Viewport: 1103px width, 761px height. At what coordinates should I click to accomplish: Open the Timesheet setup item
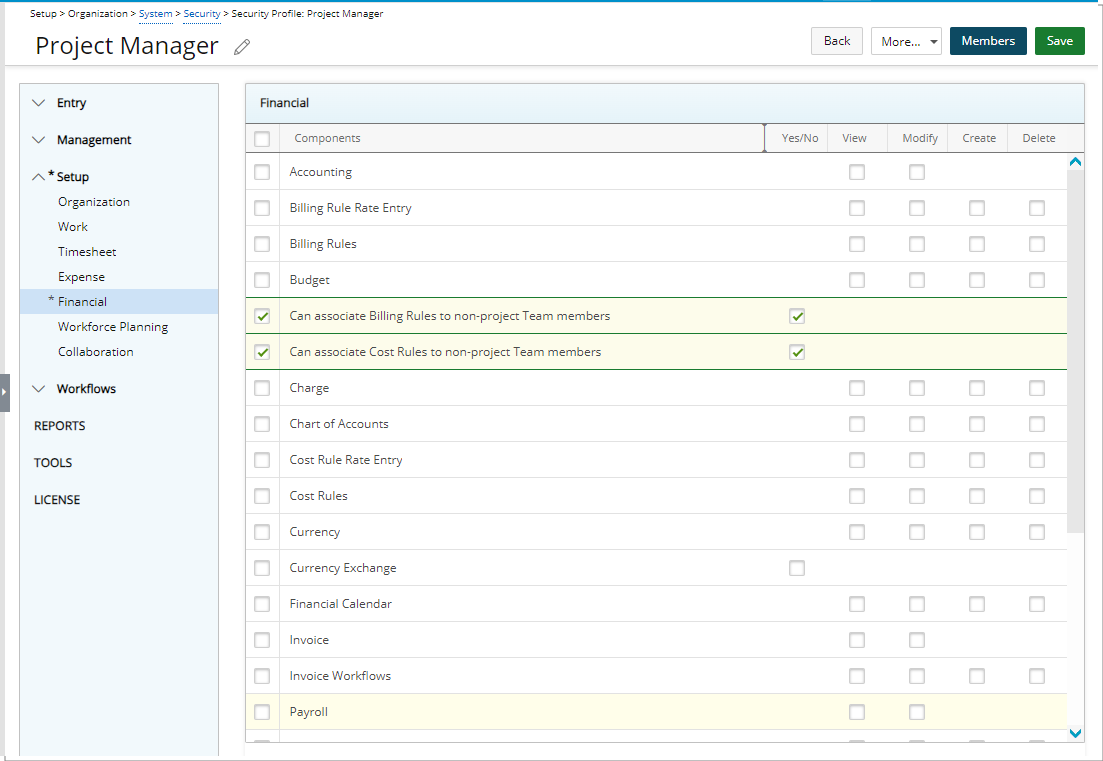pos(87,252)
